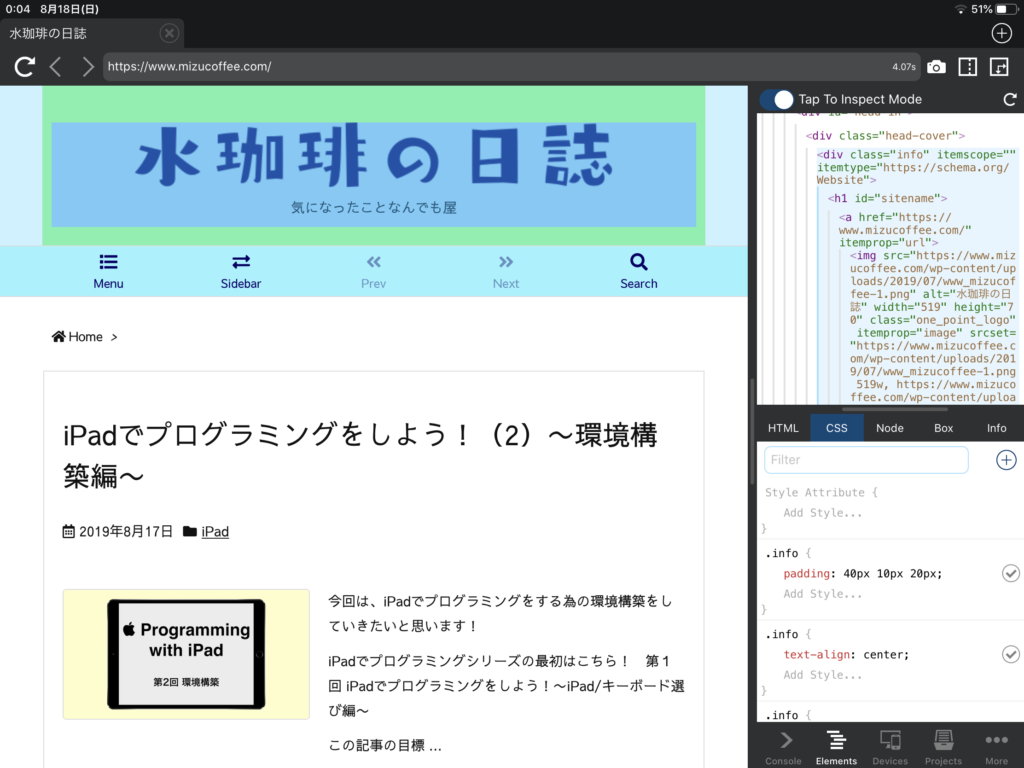Image resolution: width=1024 pixels, height=768 pixels.
Task: Add a new CSS rule with plus
Action: click(1006, 460)
